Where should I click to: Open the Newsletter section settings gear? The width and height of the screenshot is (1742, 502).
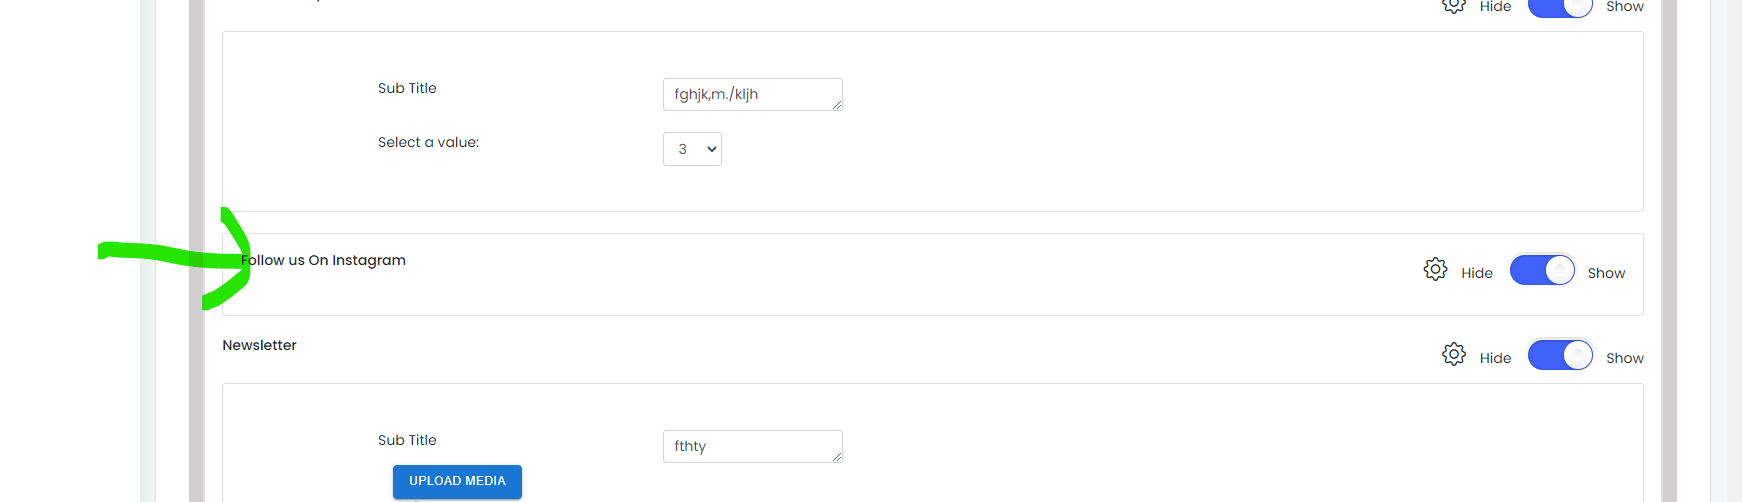coord(1454,354)
